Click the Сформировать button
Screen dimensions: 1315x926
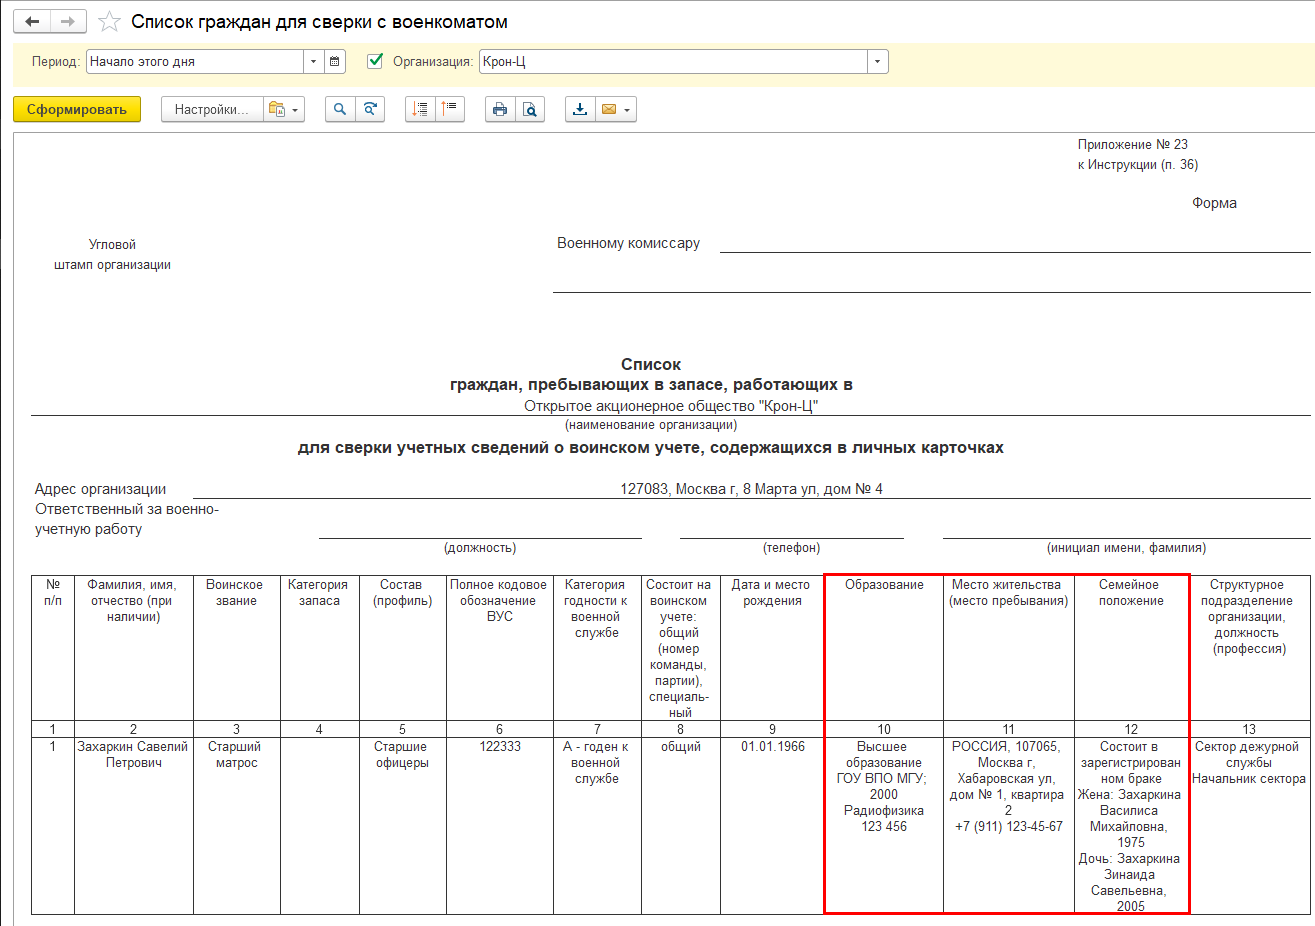pos(77,110)
